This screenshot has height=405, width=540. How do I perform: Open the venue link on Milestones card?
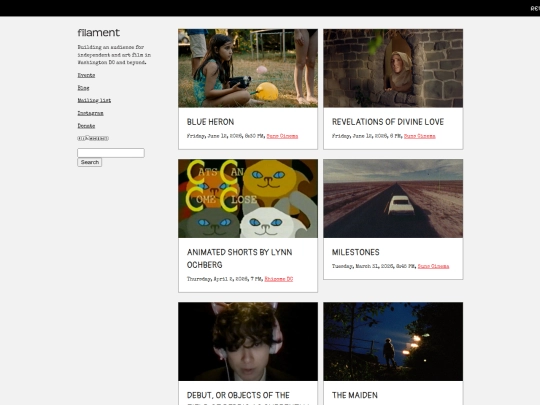(x=433, y=266)
